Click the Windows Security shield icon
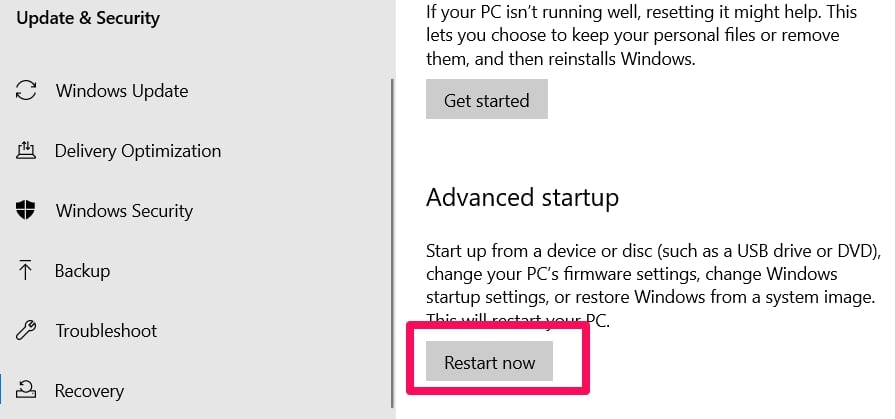Image resolution: width=895 pixels, height=419 pixels. [26, 211]
